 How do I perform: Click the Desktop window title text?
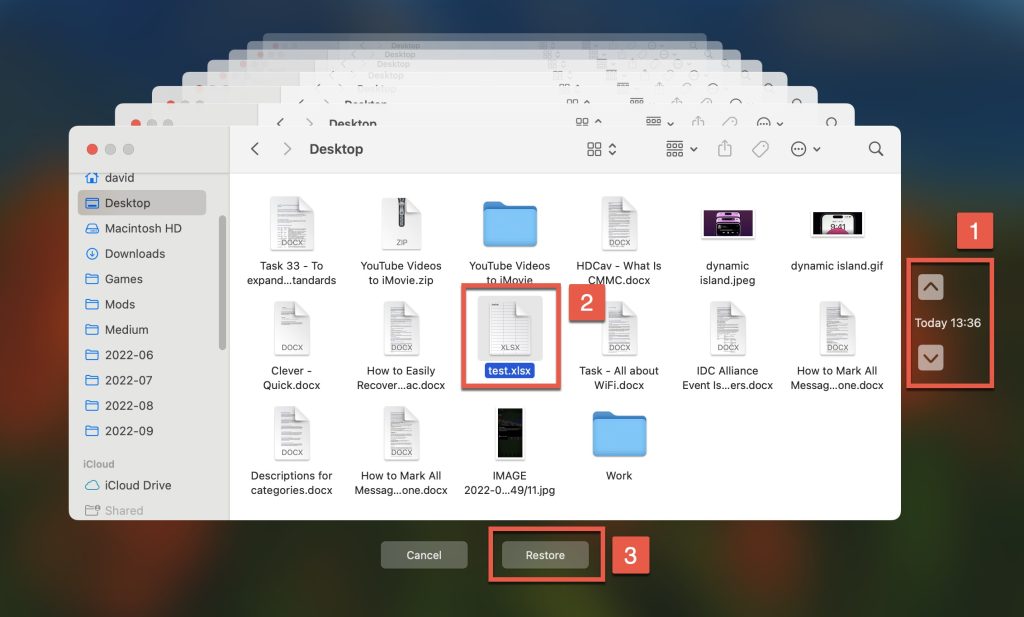click(x=336, y=149)
